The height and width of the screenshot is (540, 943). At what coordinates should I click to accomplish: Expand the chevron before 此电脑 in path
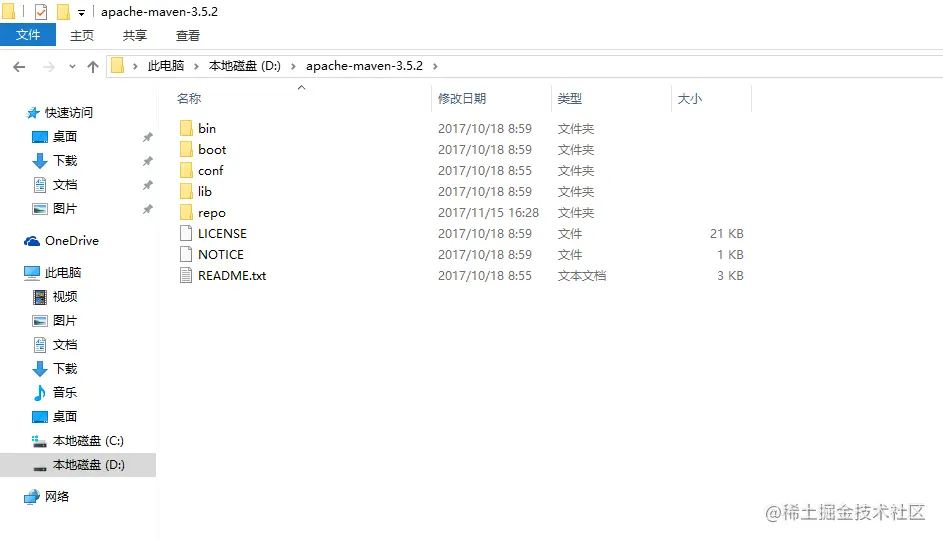[135, 66]
